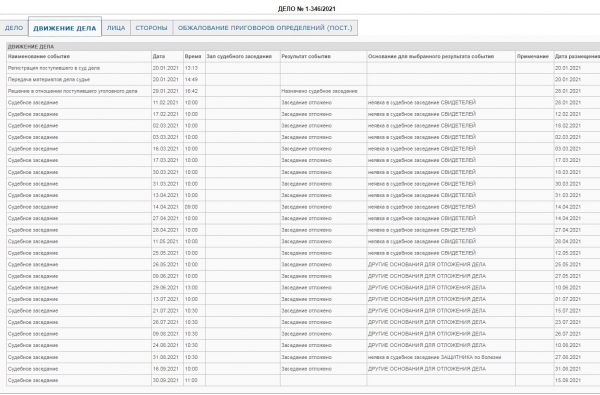
Task: Click the date cell 09.08.2021
Action: (x=166, y=334)
